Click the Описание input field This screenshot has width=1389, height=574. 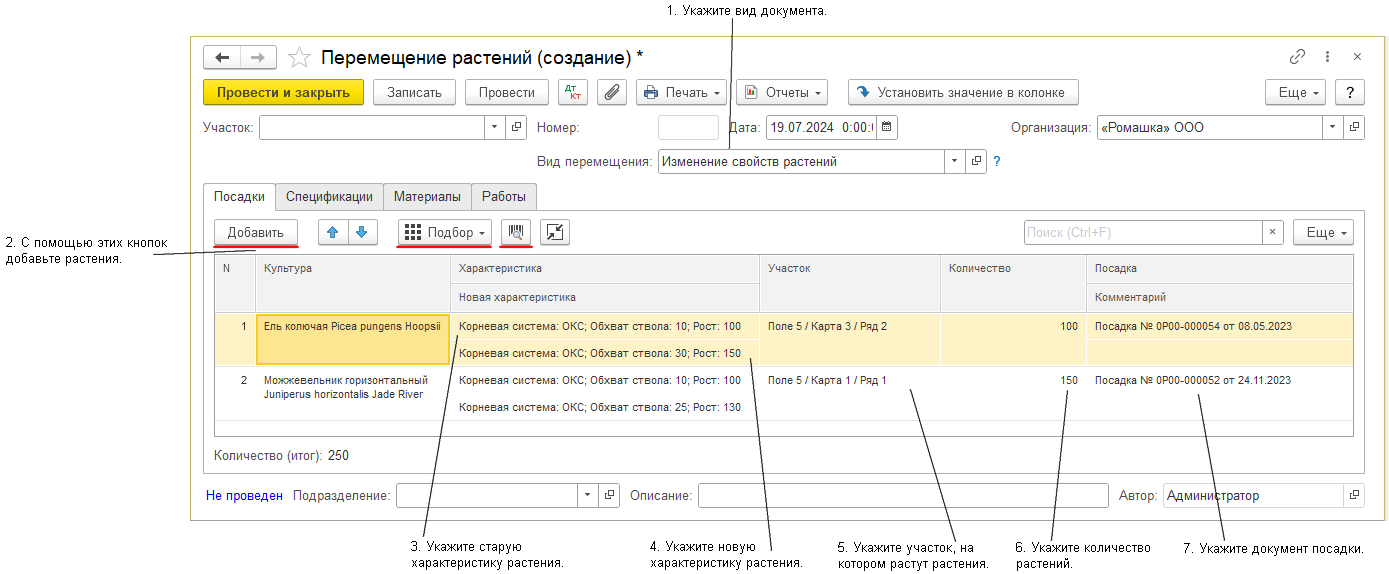pos(903,495)
